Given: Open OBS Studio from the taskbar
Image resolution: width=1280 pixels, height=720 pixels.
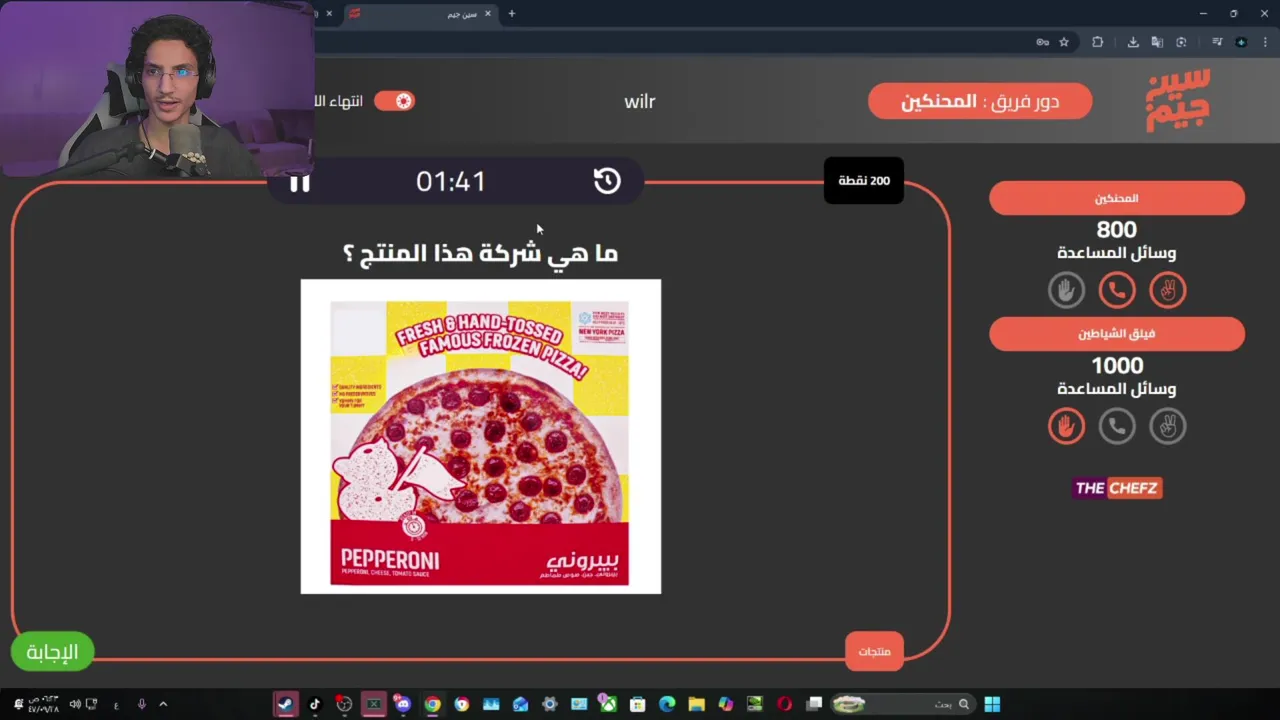Looking at the screenshot, I should click(x=344, y=704).
